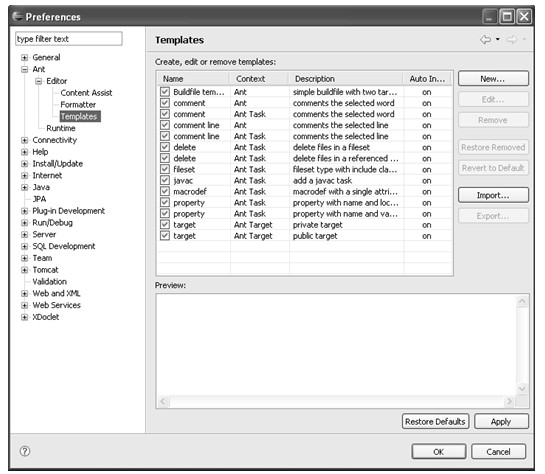
Task: Click 'macrodef with a single attri...' text
Action: tap(345, 191)
